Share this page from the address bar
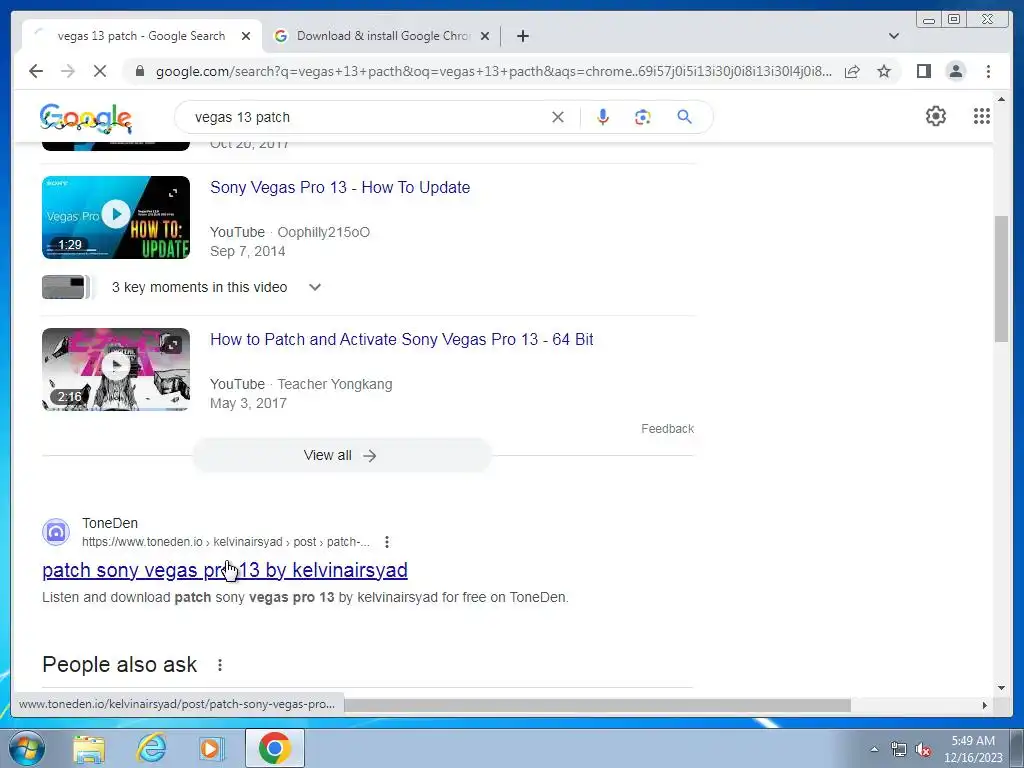Viewport: 1024px width, 768px height. tap(852, 71)
